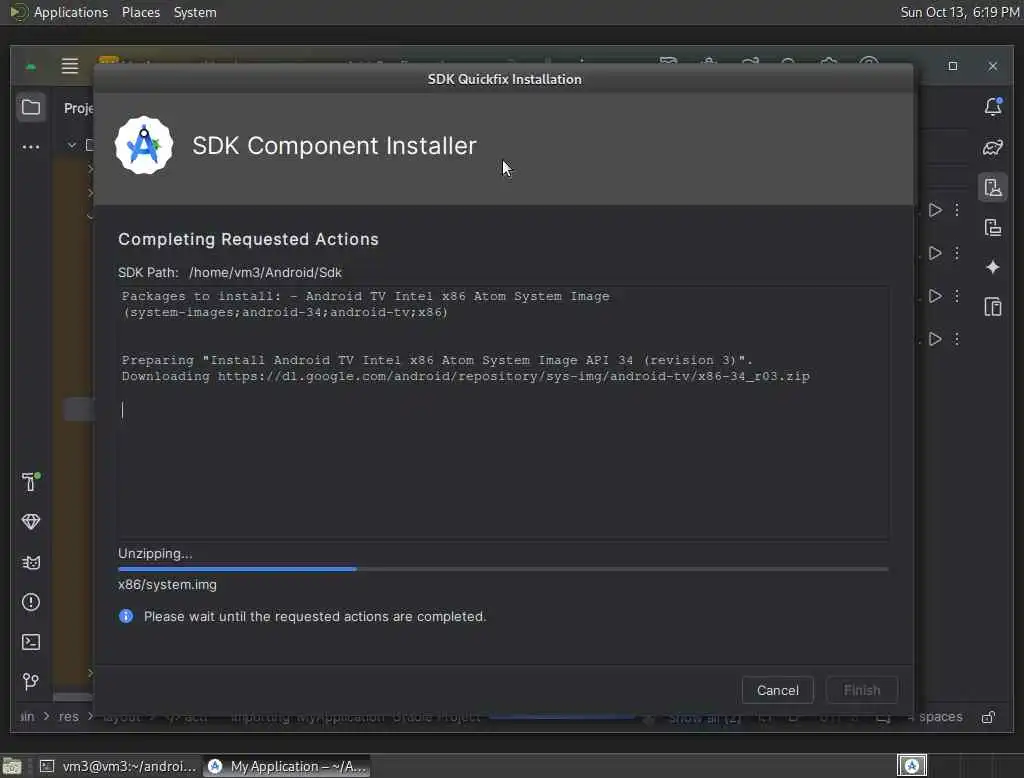Collapse the top project tree node chevron
Image resolution: width=1024 pixels, height=778 pixels.
pos(72,145)
